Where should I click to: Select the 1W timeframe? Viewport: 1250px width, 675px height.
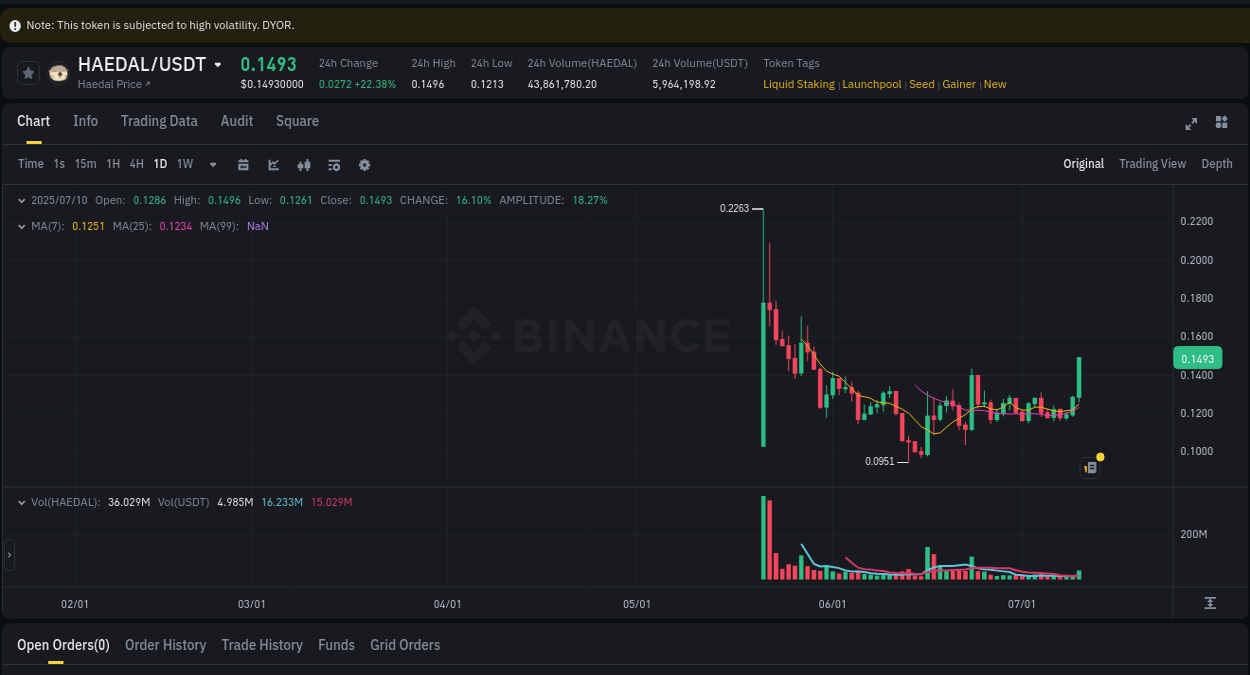coord(184,163)
